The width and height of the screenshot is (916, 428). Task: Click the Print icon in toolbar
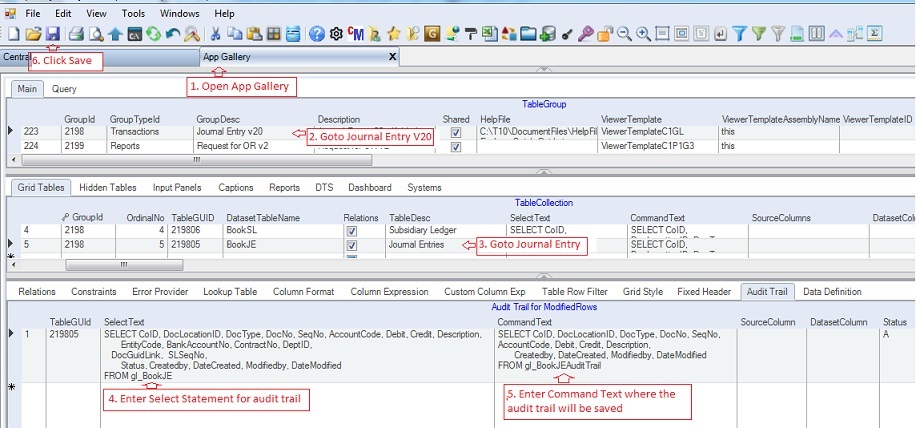77,34
